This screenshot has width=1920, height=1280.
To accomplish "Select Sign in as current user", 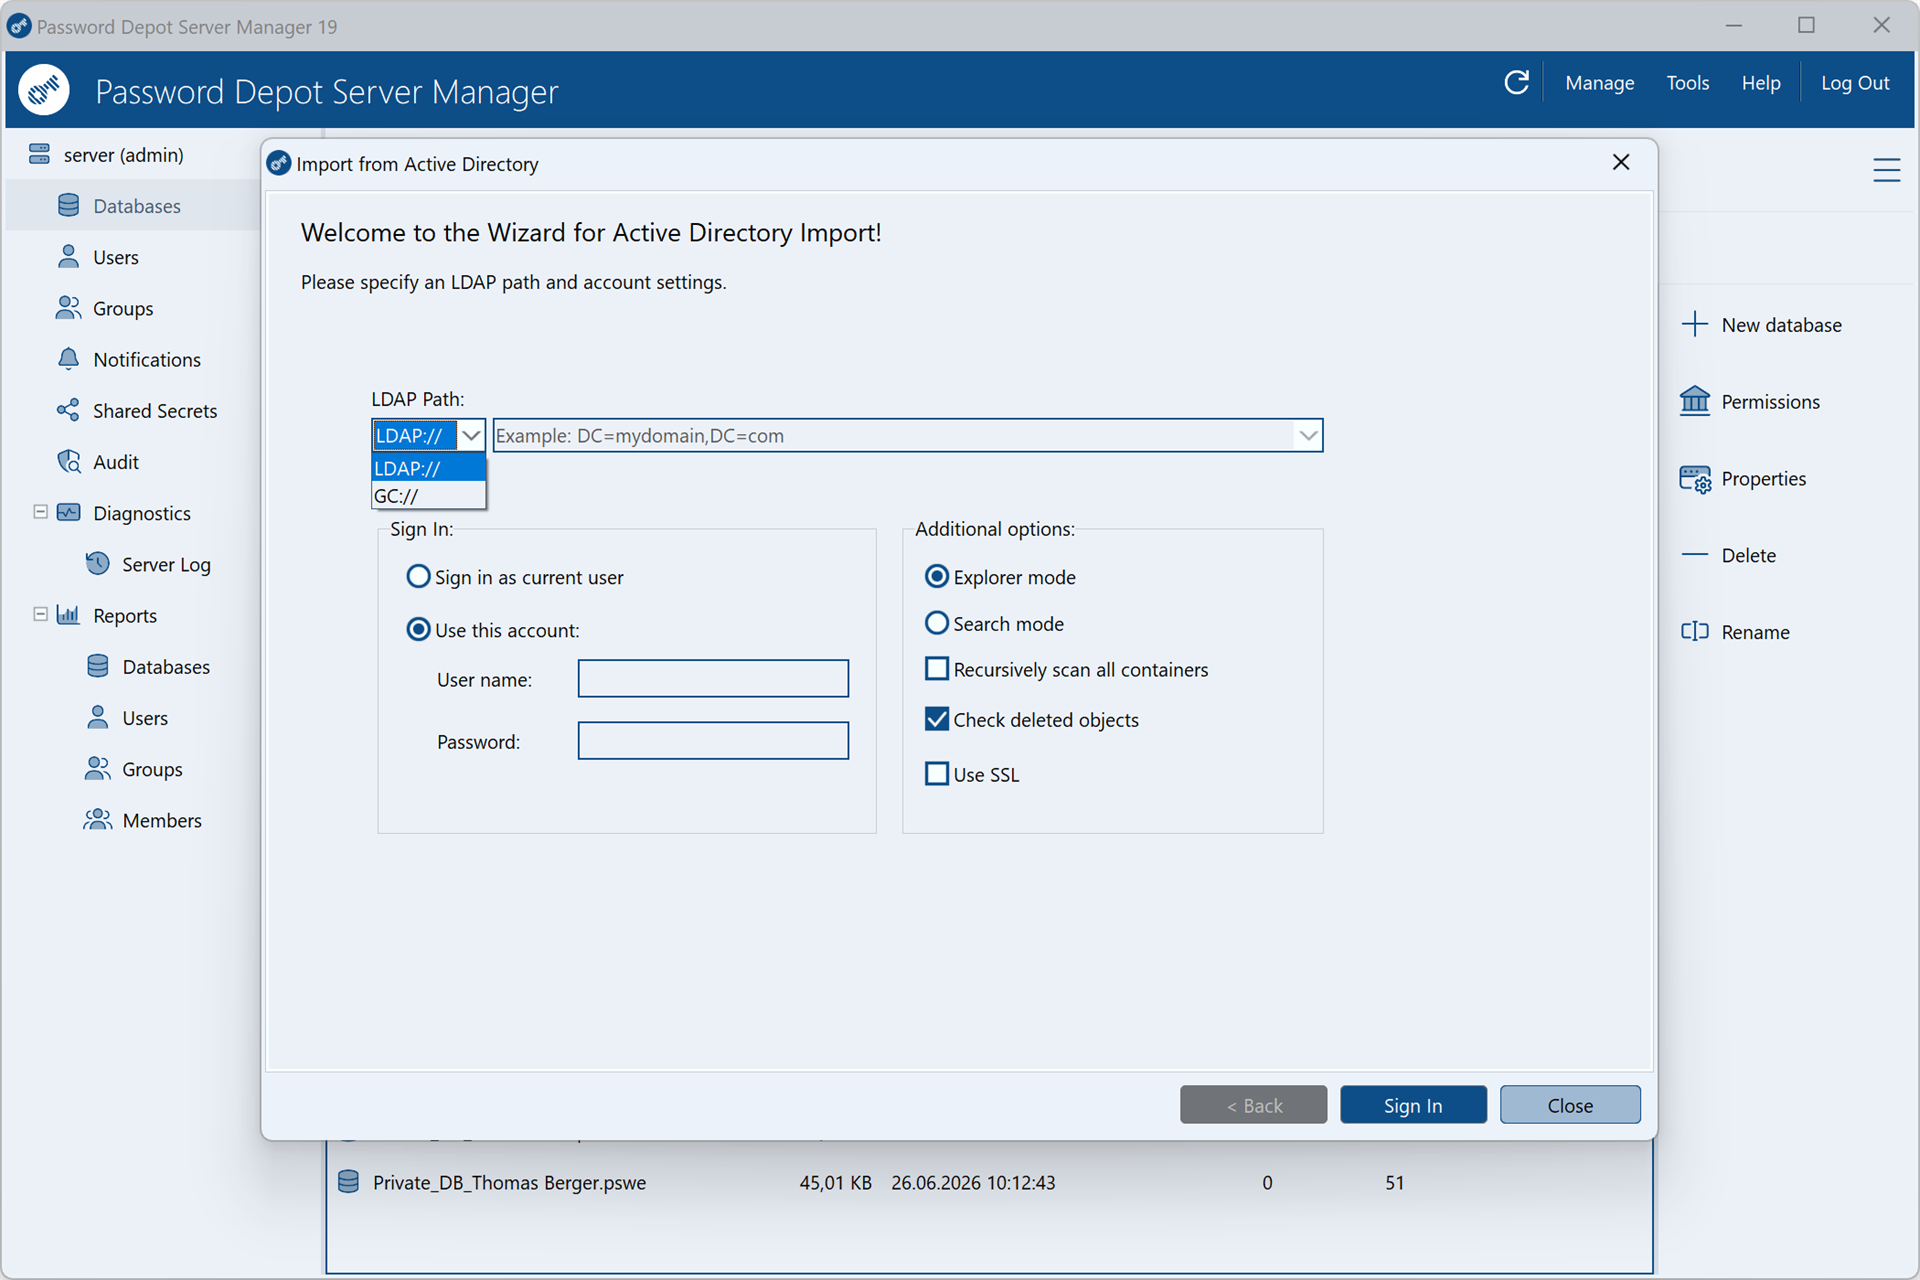I will tap(418, 576).
